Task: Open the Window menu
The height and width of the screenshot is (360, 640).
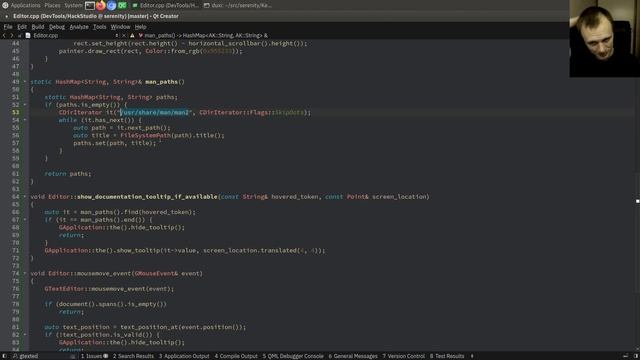Action: [120, 27]
